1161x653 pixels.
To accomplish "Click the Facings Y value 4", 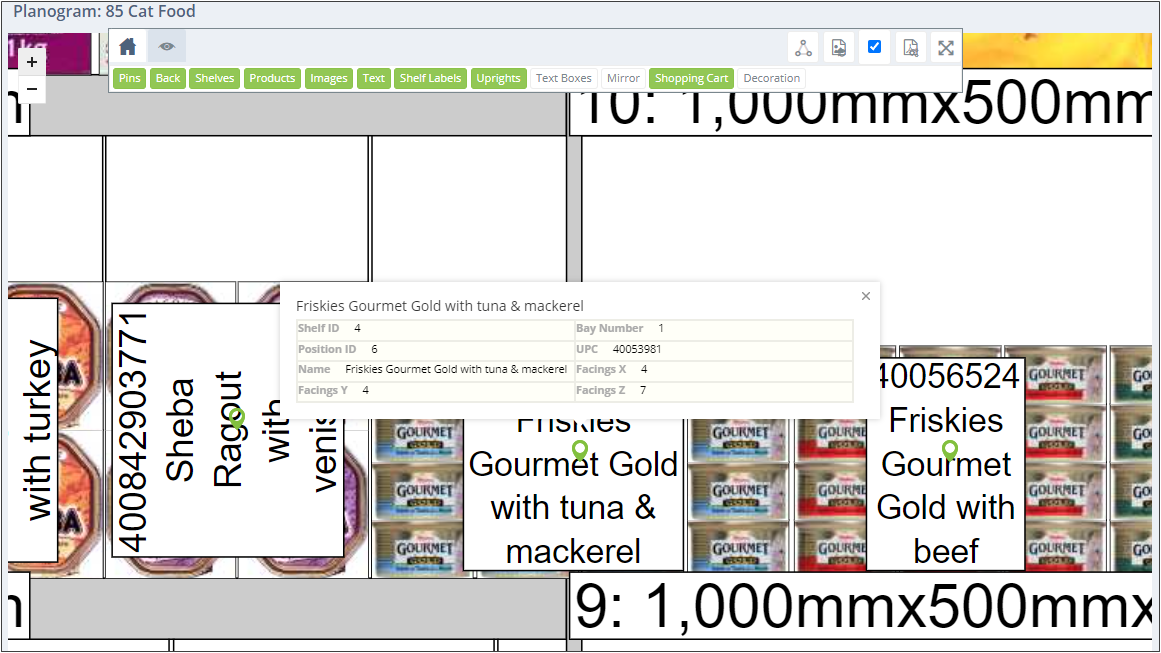I will click(365, 390).
